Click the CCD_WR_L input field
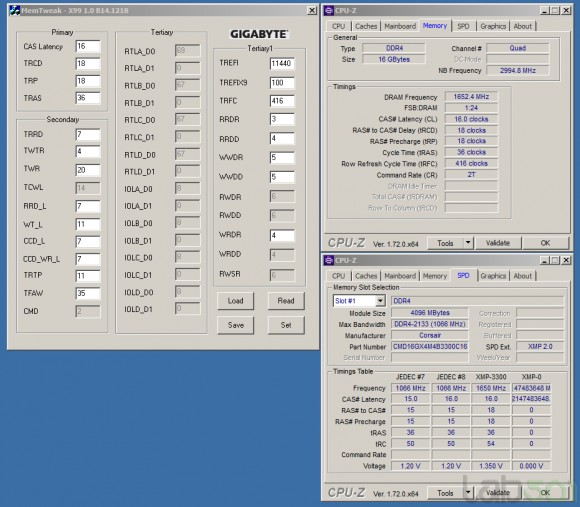580x507 pixels. pyautogui.click(x=88, y=259)
